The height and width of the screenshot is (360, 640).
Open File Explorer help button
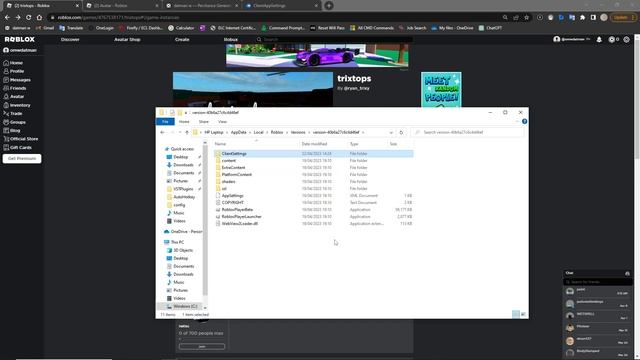(x=524, y=122)
